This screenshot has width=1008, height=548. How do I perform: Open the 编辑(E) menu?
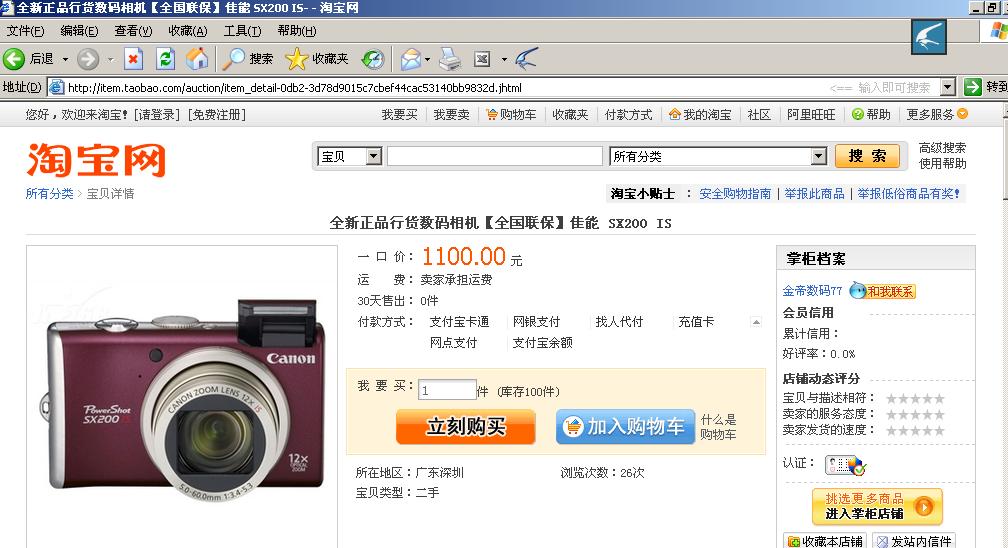click(x=79, y=31)
